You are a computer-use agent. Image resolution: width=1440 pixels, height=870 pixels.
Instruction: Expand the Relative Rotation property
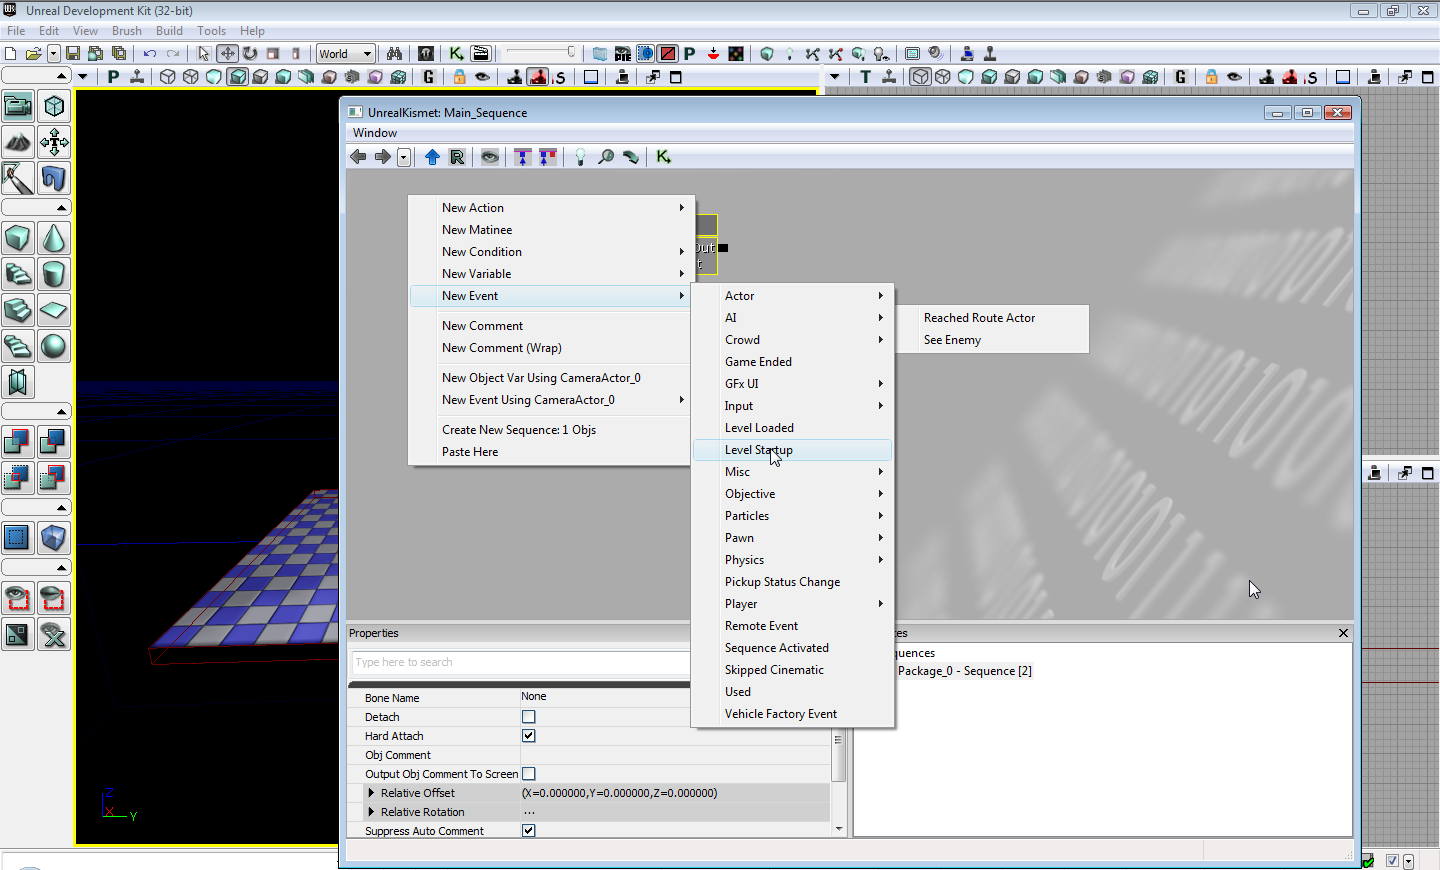(x=371, y=812)
